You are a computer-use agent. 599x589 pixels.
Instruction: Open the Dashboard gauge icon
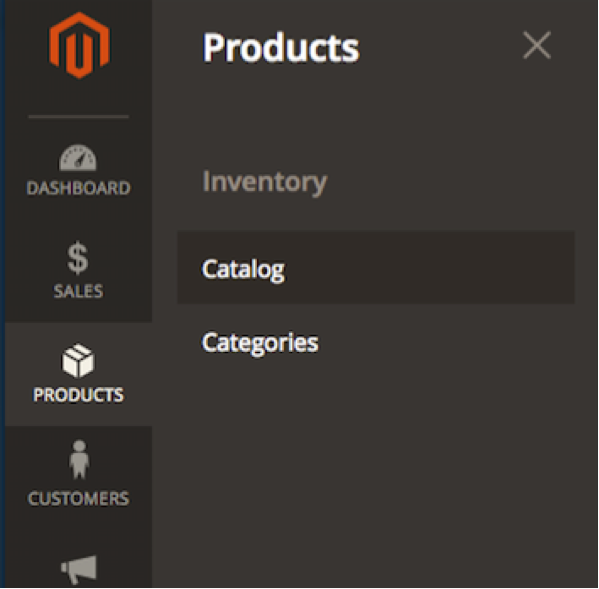pyautogui.click(x=78, y=157)
